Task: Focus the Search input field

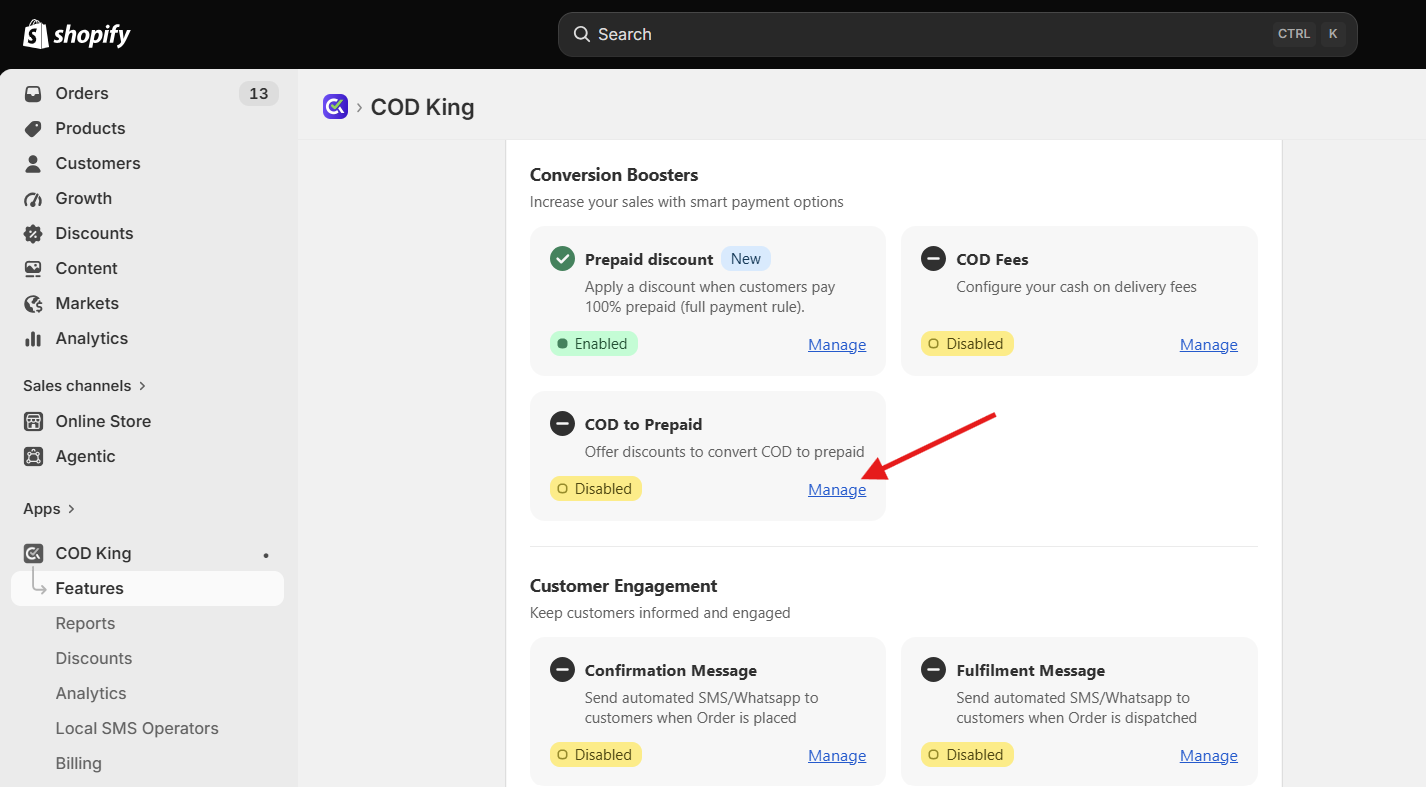Action: [x=958, y=34]
